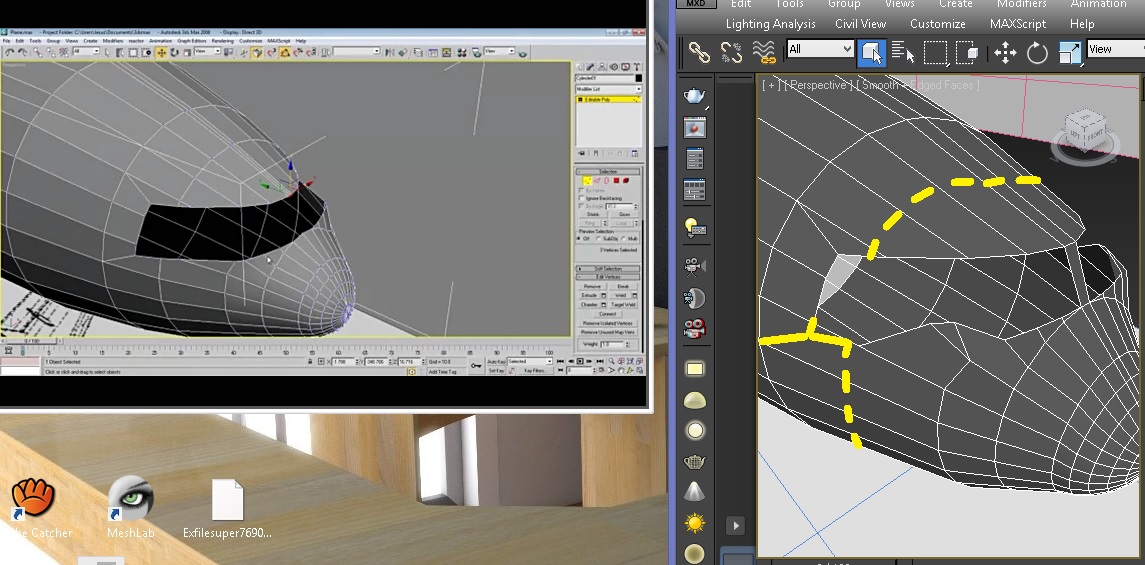Activate highlighted Select Object tool in right window
Screen dimensions: 1145x565
click(x=871, y=53)
